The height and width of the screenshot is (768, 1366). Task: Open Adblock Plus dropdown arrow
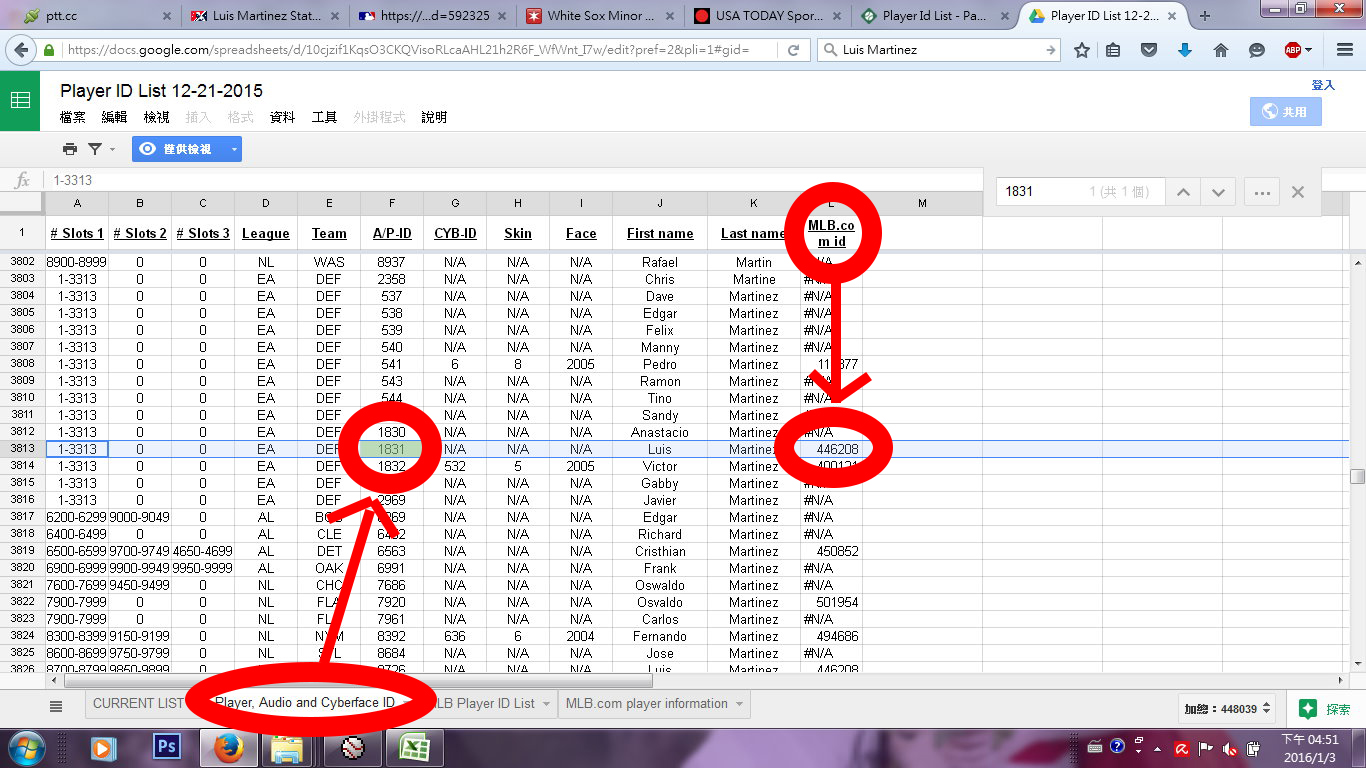click(x=1308, y=50)
